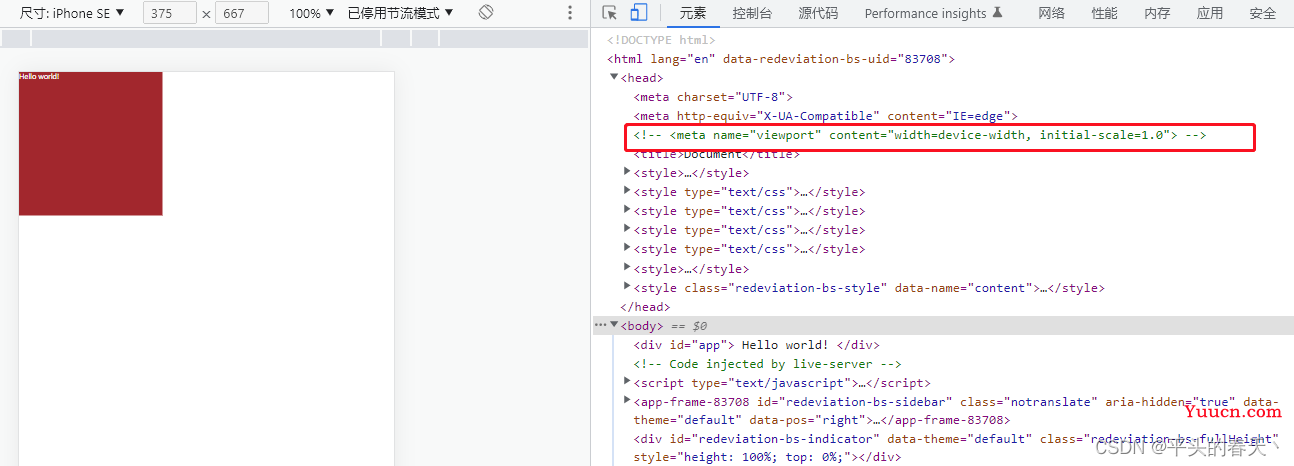Viewport: 1294px width, 466px height.
Task: Select the title Document line
Action: point(716,154)
